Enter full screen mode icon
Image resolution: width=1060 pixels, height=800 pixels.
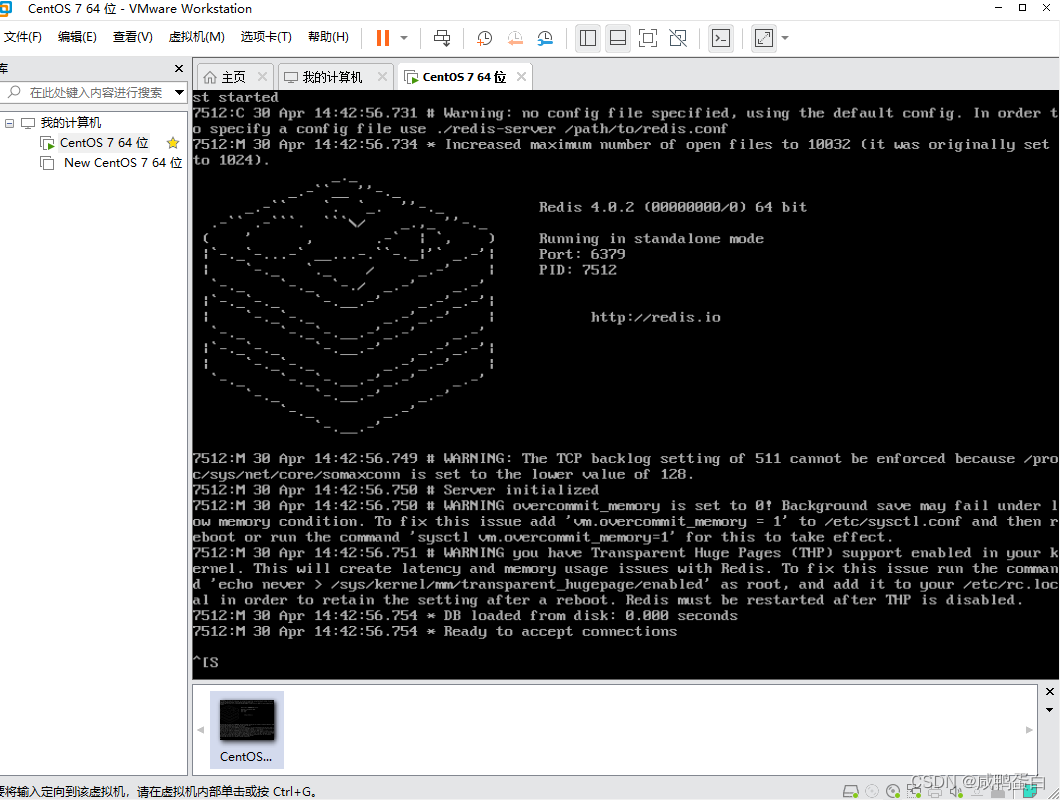(648, 38)
